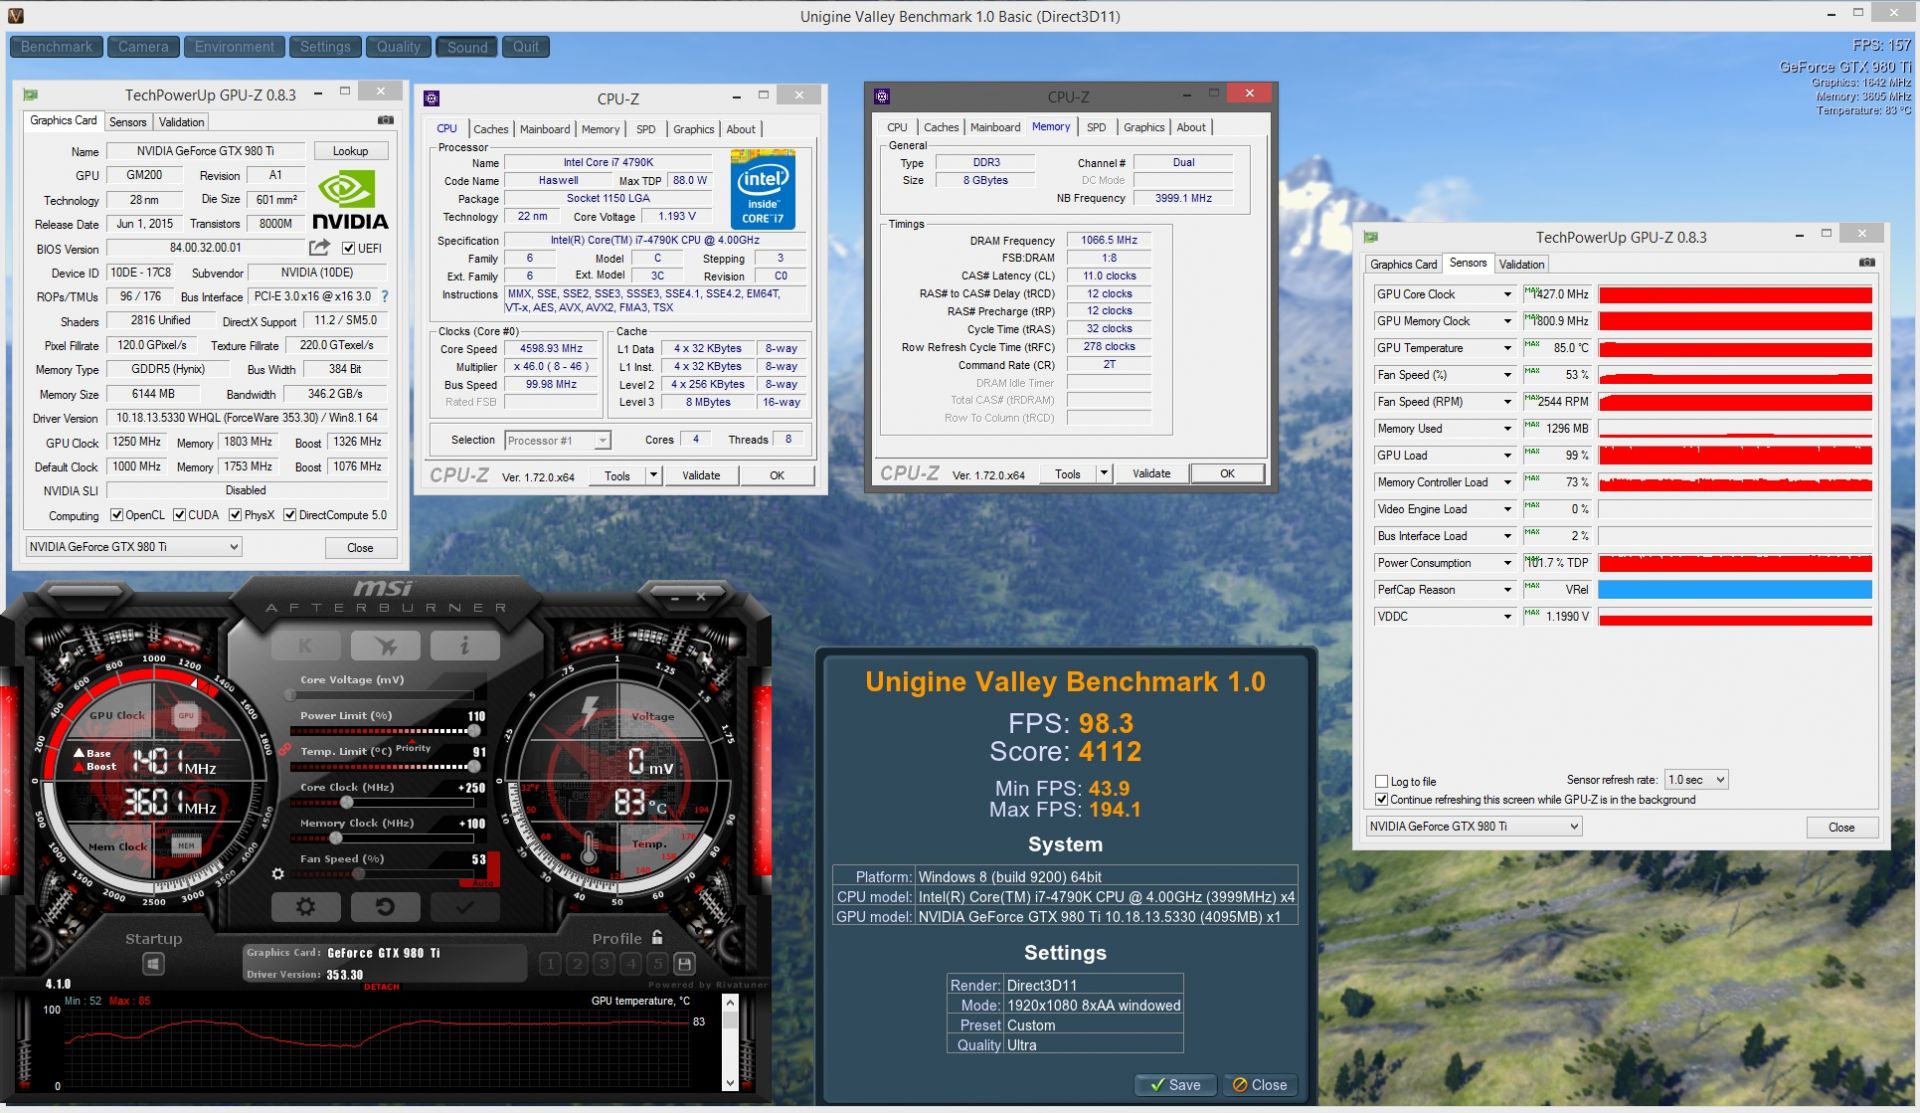Toggle the DirectCompute 5.0 checkbox
The height and width of the screenshot is (1113, 1920).
coord(290,515)
